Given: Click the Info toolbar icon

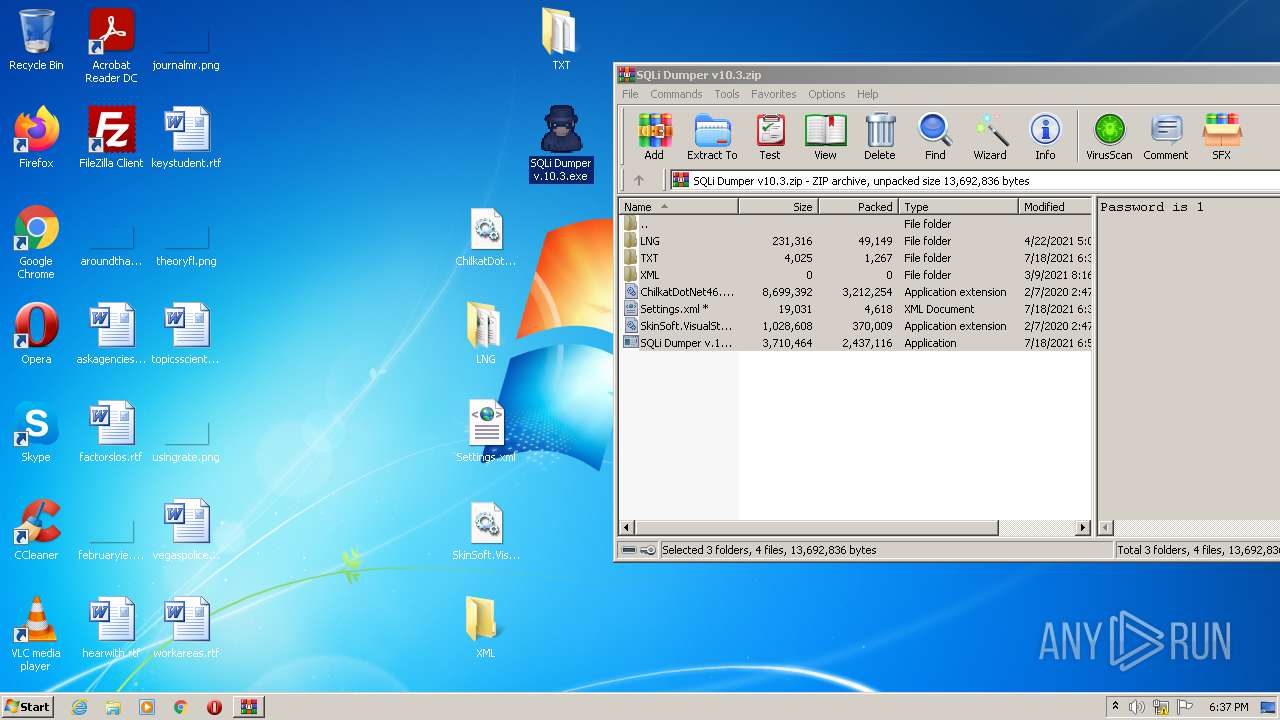Looking at the screenshot, I should (1045, 137).
